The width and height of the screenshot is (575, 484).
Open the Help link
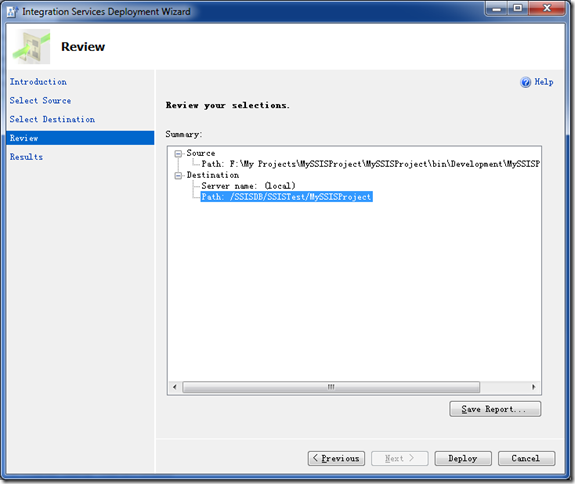544,82
